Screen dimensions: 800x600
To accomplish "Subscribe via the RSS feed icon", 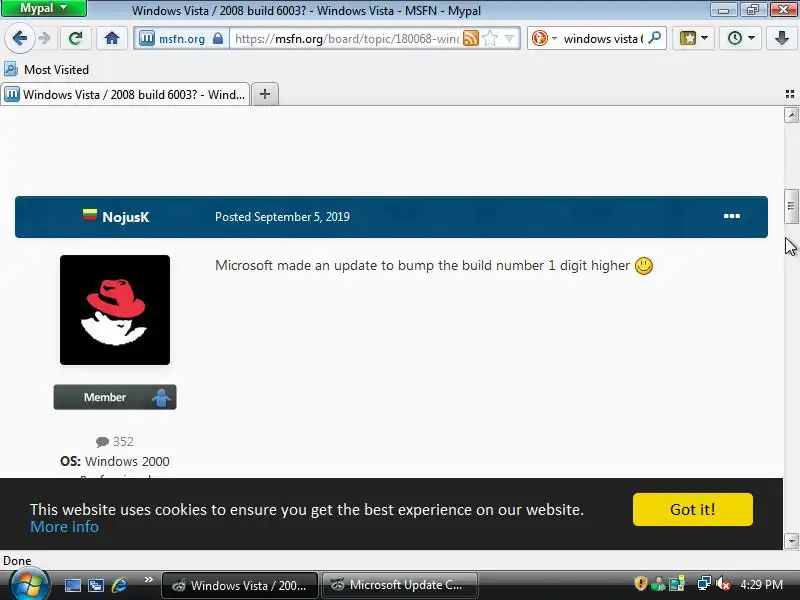I will point(471,39).
